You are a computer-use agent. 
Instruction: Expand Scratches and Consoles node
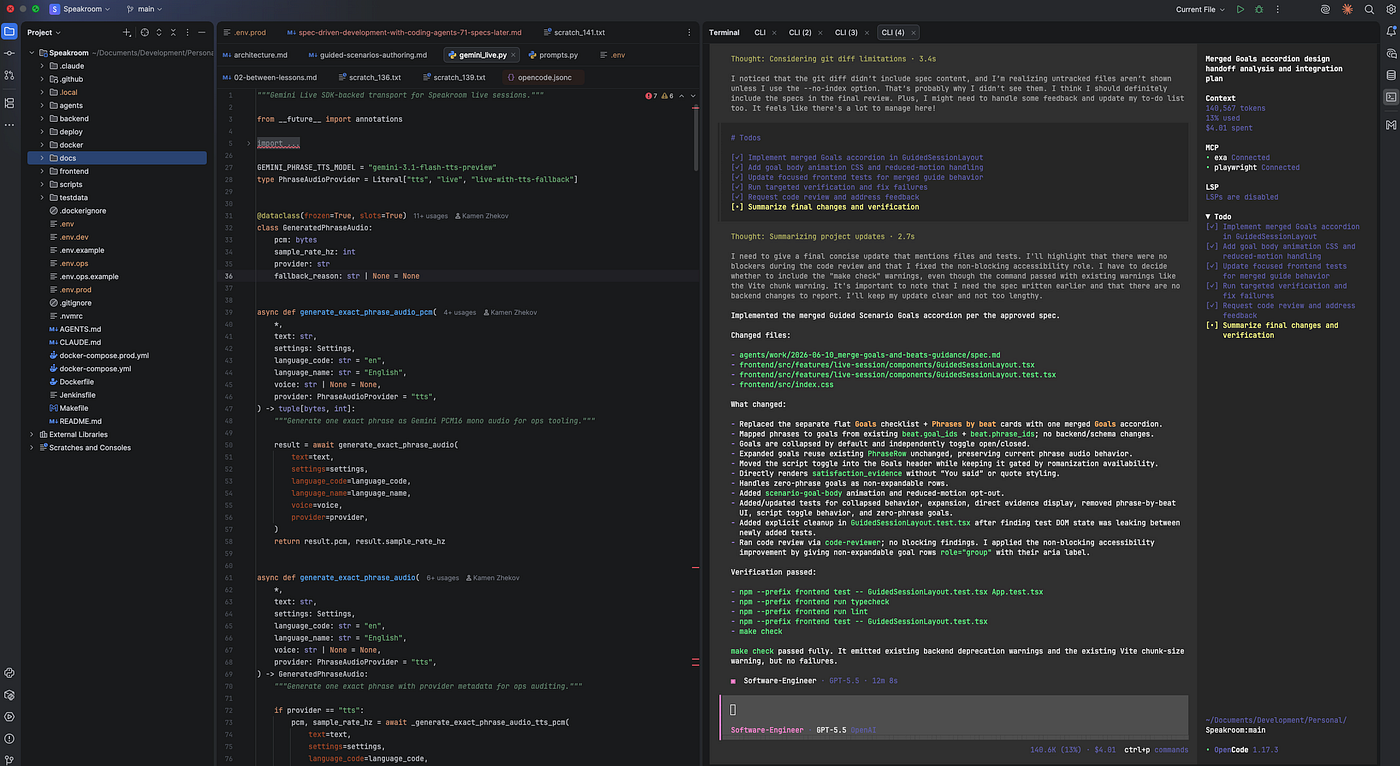pyautogui.click(x=31, y=447)
